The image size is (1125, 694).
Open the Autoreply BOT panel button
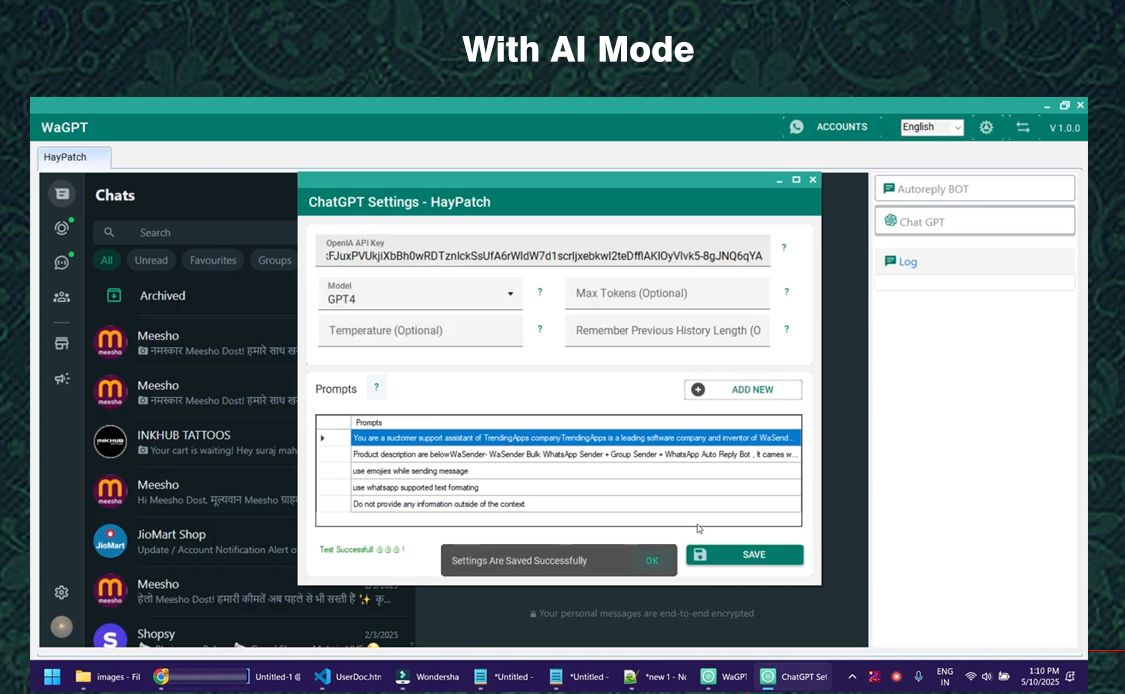click(975, 189)
